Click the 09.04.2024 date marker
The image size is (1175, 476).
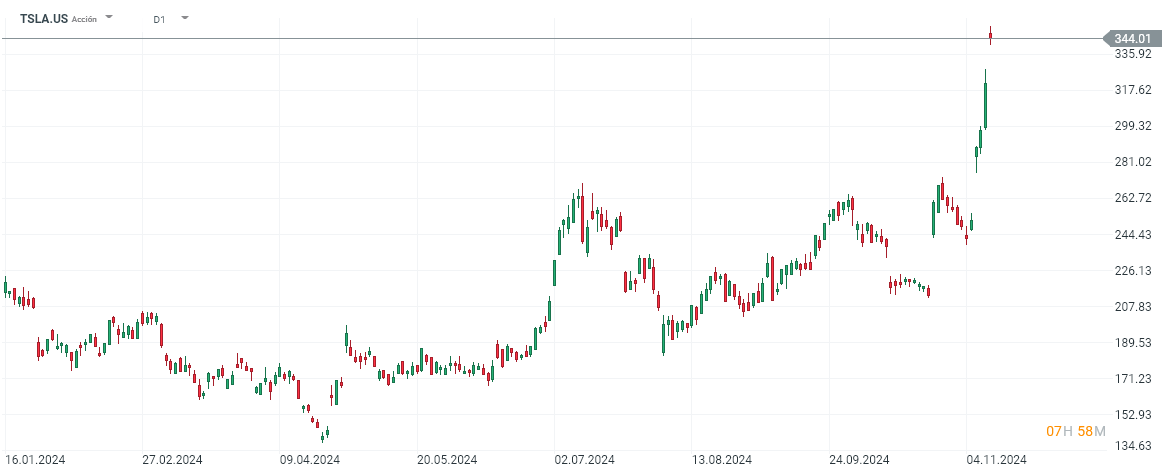309,460
